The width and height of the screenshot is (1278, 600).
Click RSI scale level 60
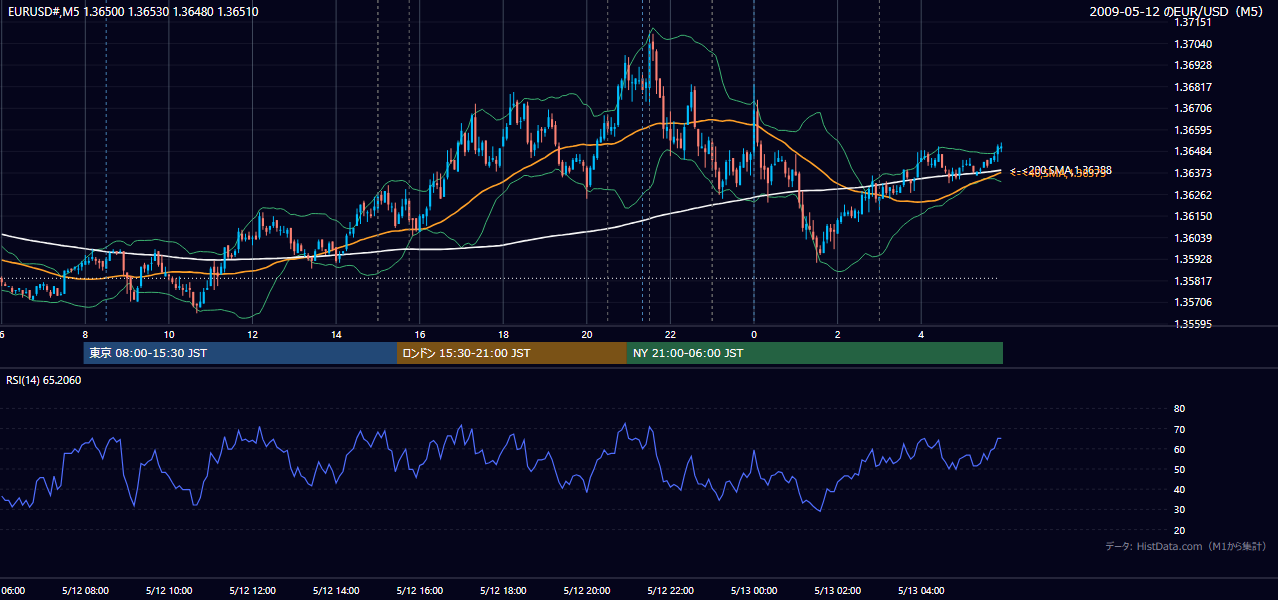pos(1179,449)
